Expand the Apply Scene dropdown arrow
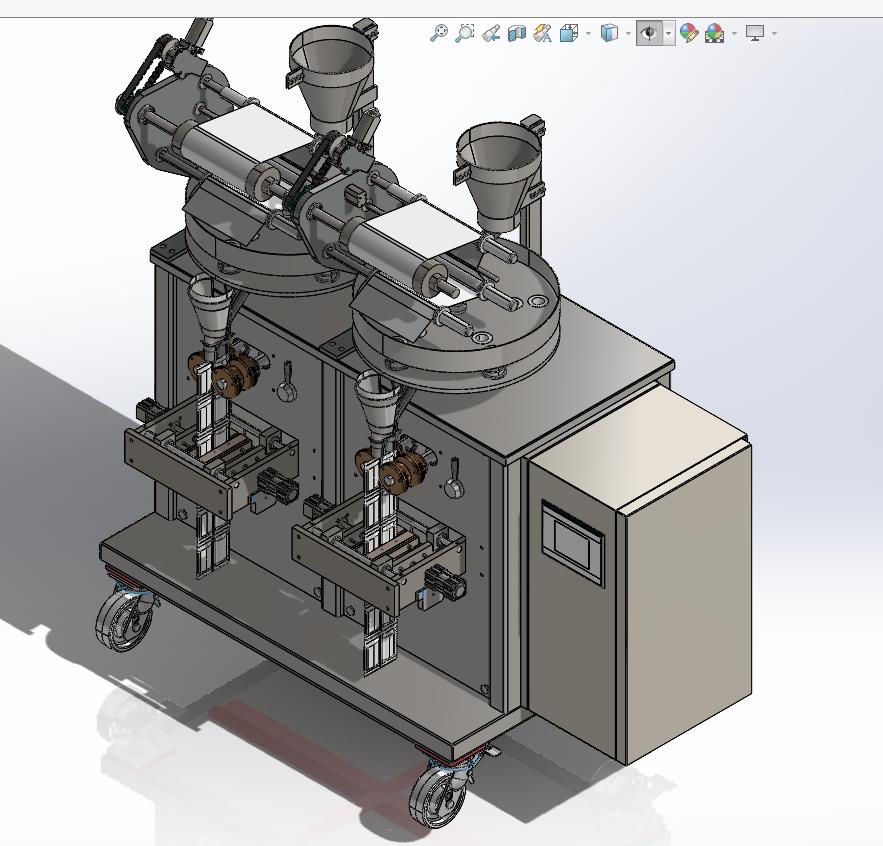Viewport: 883px width, 846px height. 734,34
